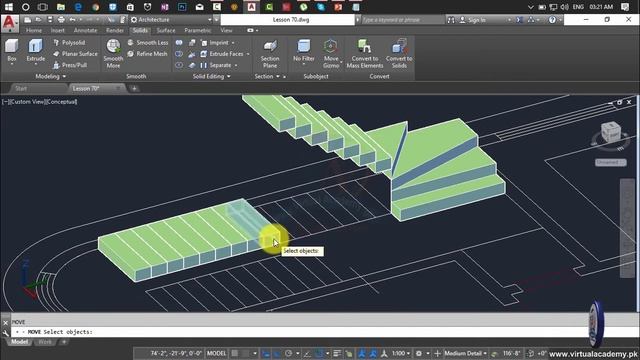The image size is (640, 360).
Task: Select the Model layout tab
Action: (19, 342)
